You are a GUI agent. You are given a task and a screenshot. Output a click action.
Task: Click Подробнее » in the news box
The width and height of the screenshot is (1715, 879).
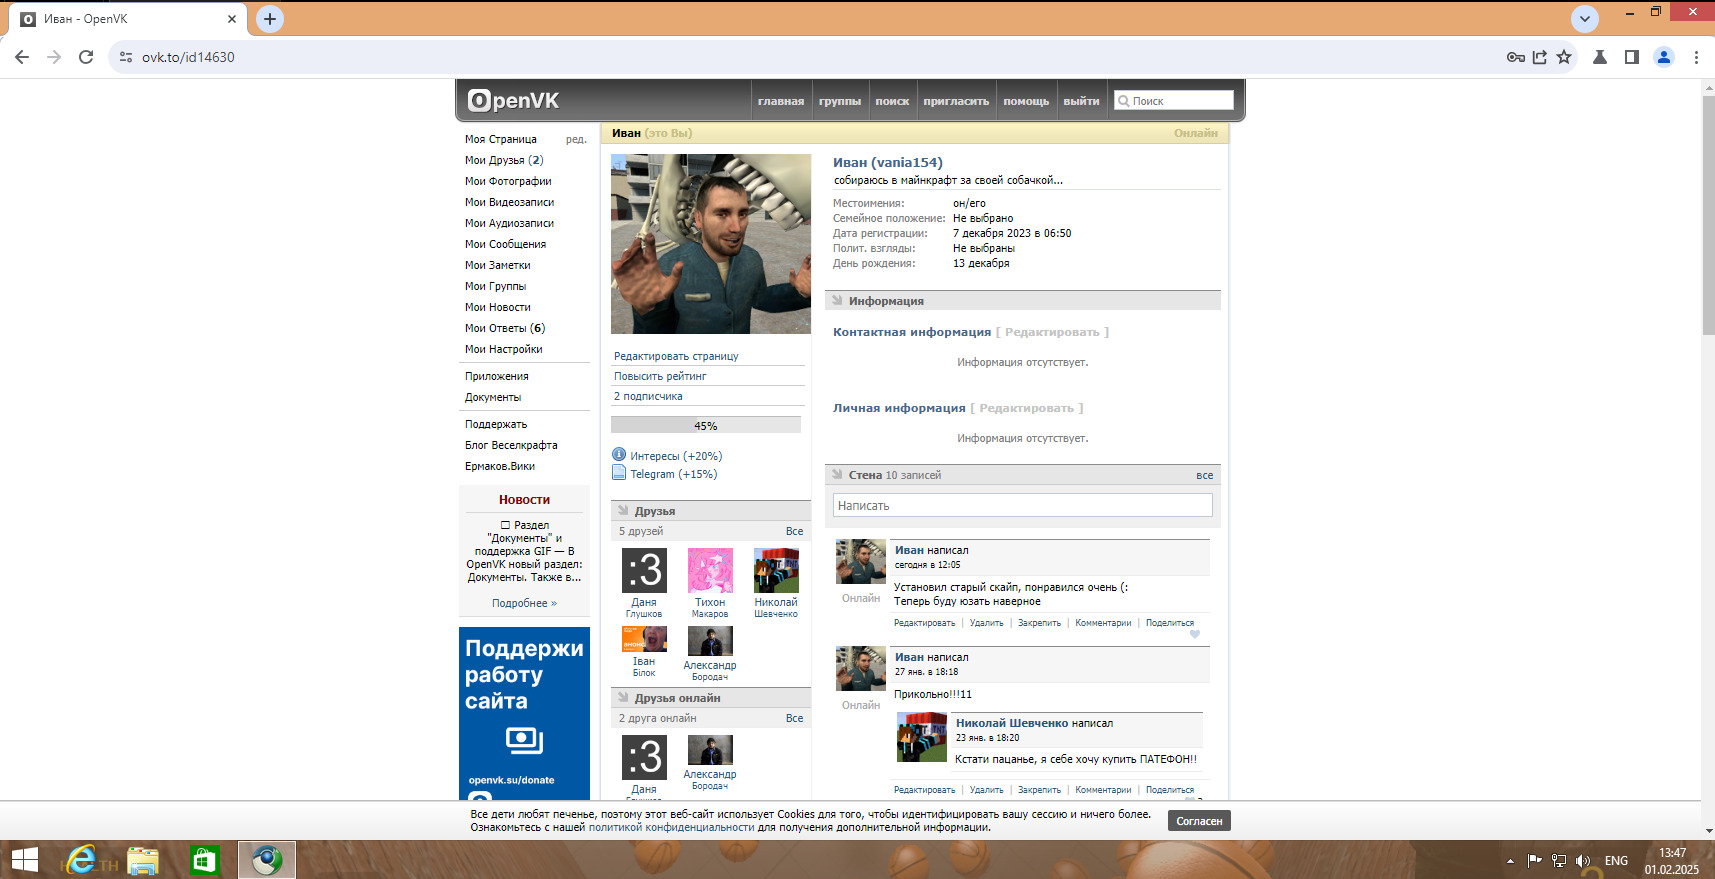[524, 603]
